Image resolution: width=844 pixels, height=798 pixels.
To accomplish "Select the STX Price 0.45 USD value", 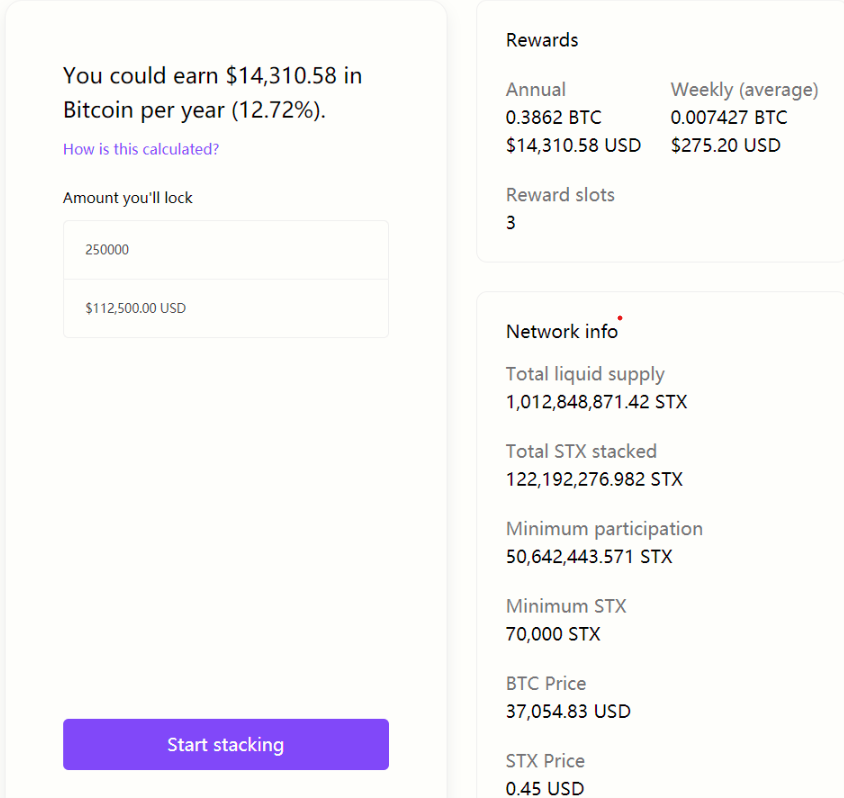I will tap(545, 788).
